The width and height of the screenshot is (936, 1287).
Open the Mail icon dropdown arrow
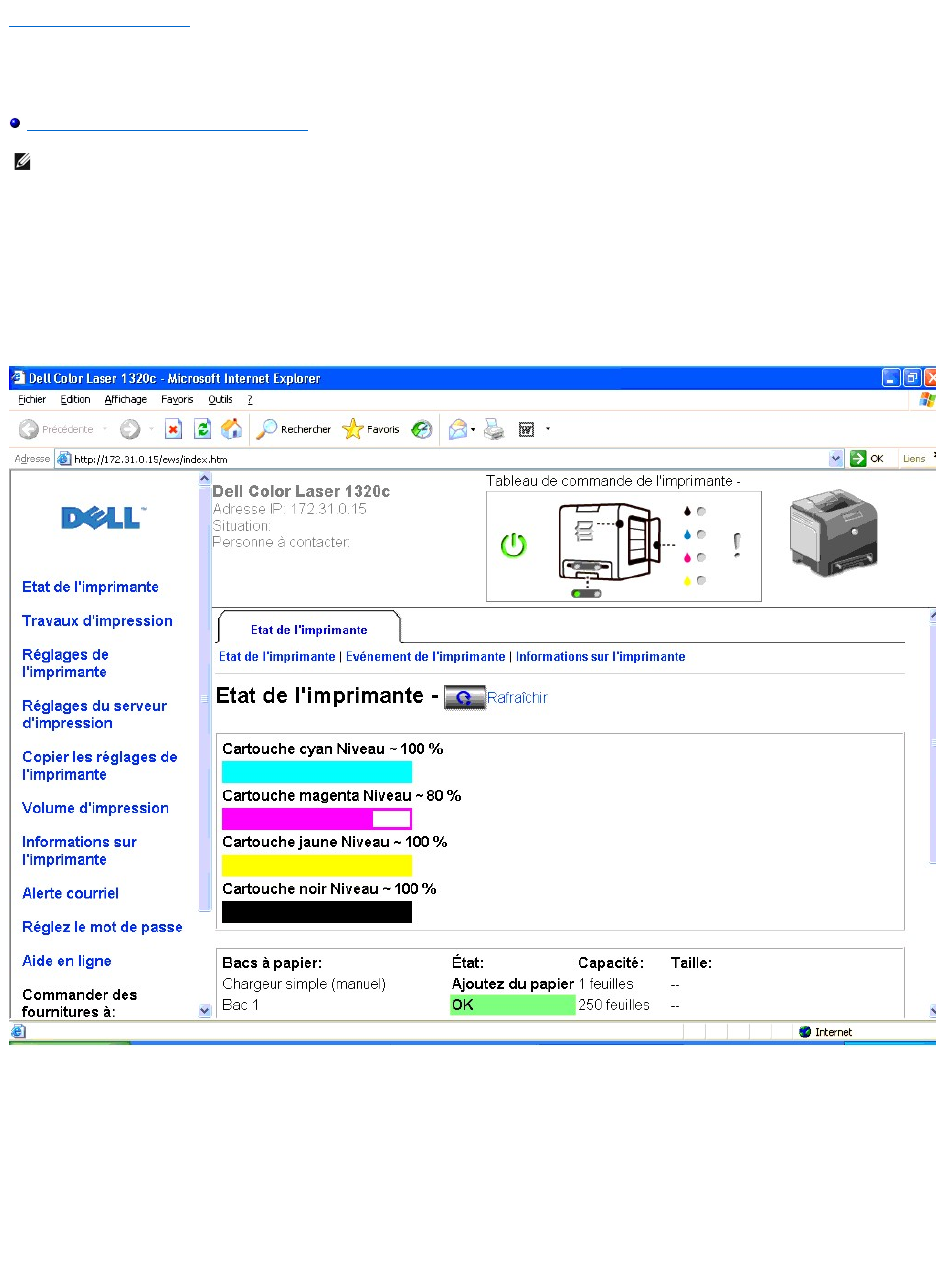474,430
